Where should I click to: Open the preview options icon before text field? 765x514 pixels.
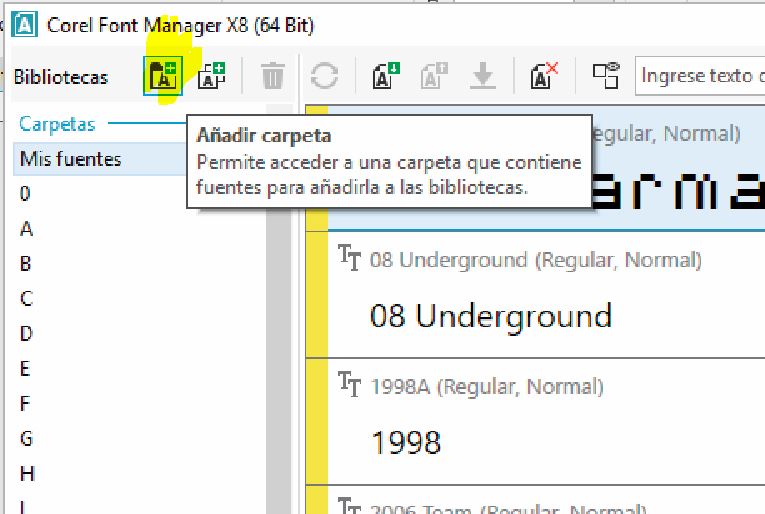click(x=606, y=76)
